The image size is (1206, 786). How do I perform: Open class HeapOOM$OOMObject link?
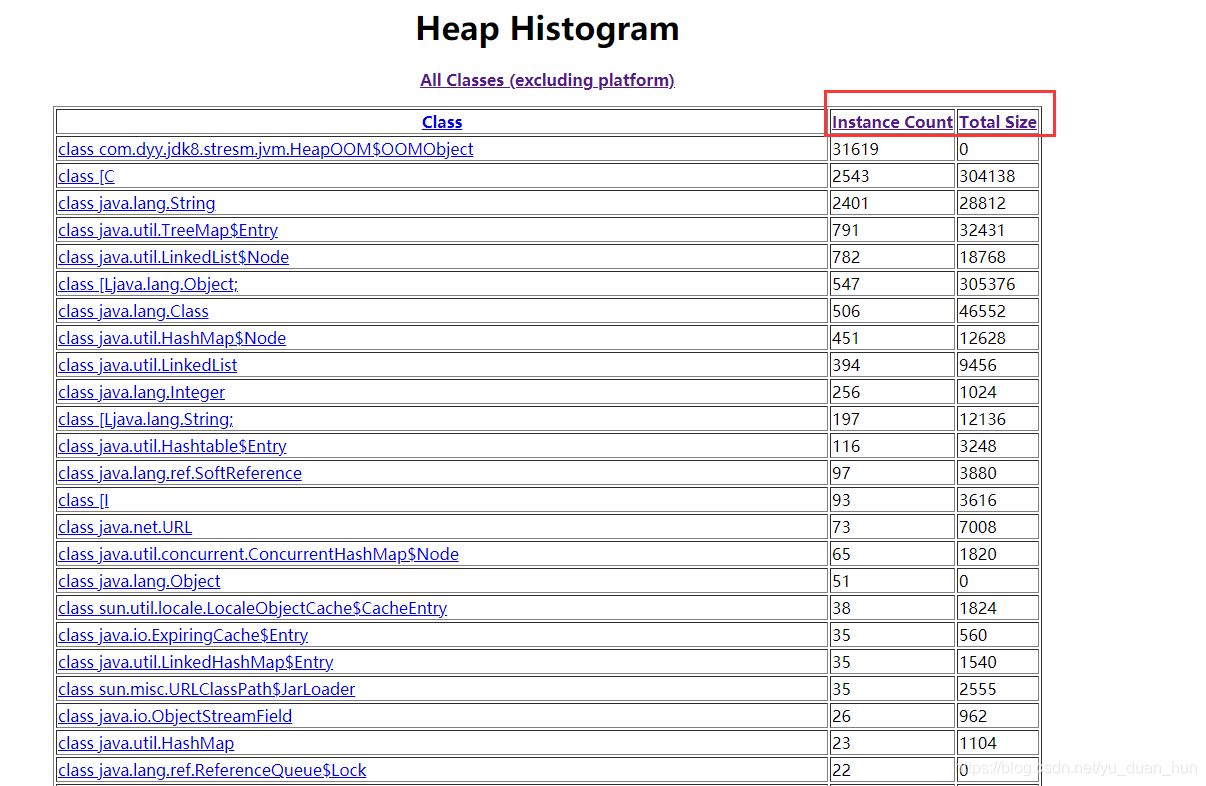point(266,149)
